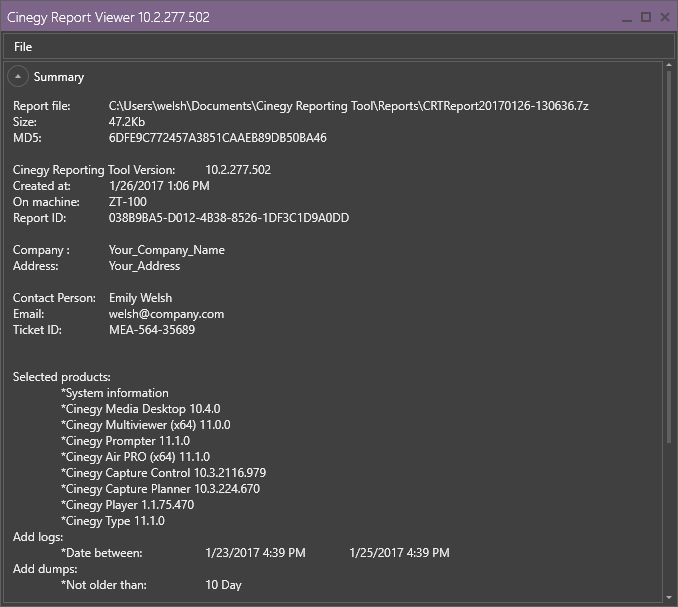Click the scrollbar up arrow

(x=669, y=65)
